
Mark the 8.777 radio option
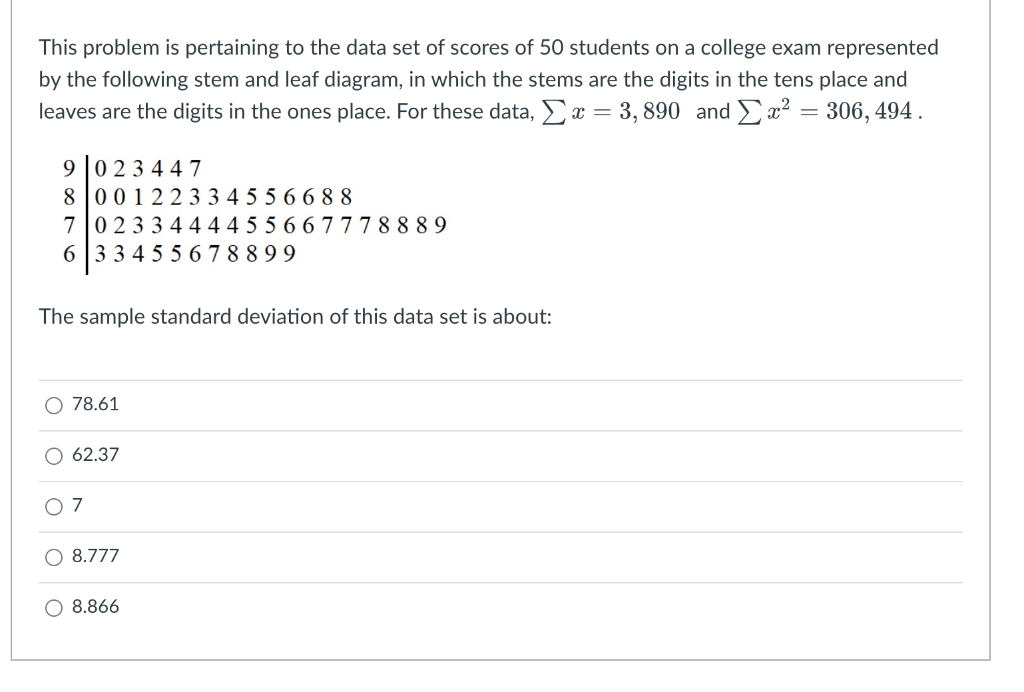(x=54, y=557)
